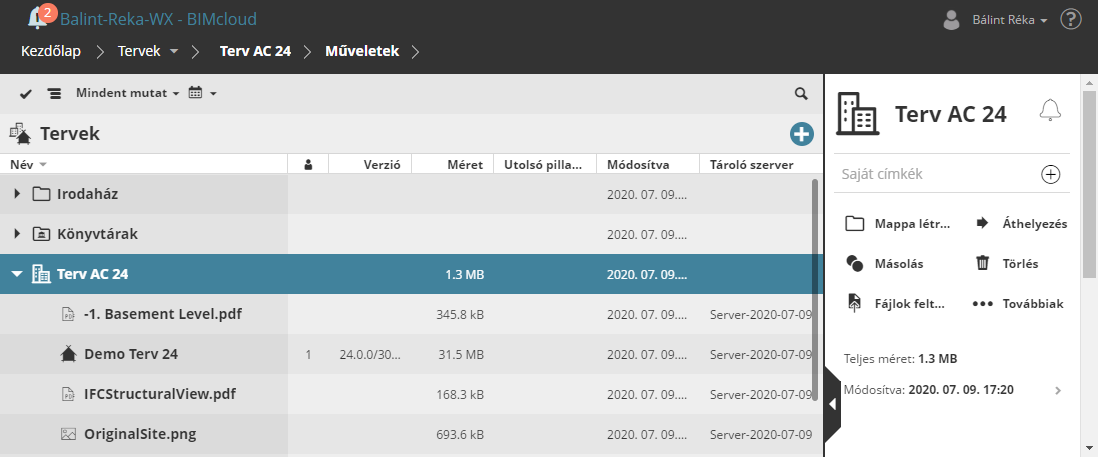
Task: Click the Másolás copy action
Action: [884, 264]
